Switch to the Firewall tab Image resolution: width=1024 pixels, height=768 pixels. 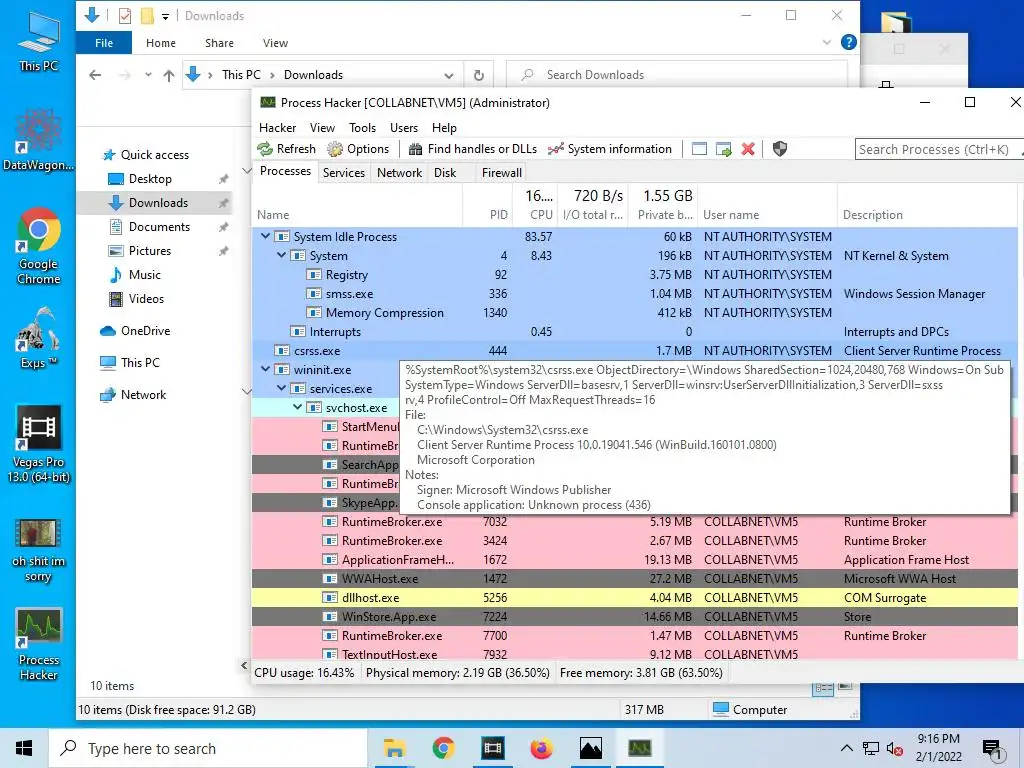pos(502,172)
